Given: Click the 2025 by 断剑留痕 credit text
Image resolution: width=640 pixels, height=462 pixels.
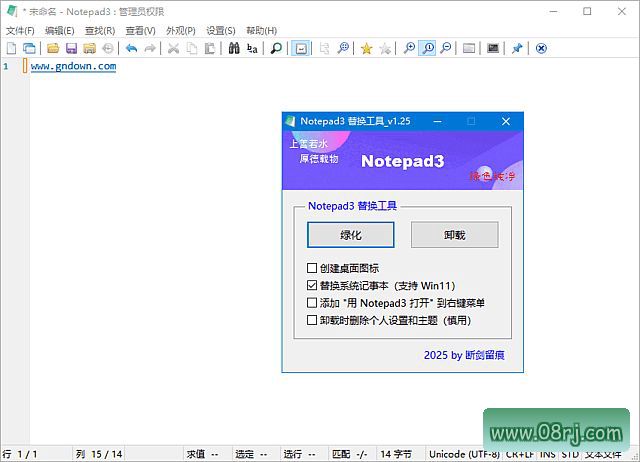Looking at the screenshot, I should click(464, 355).
